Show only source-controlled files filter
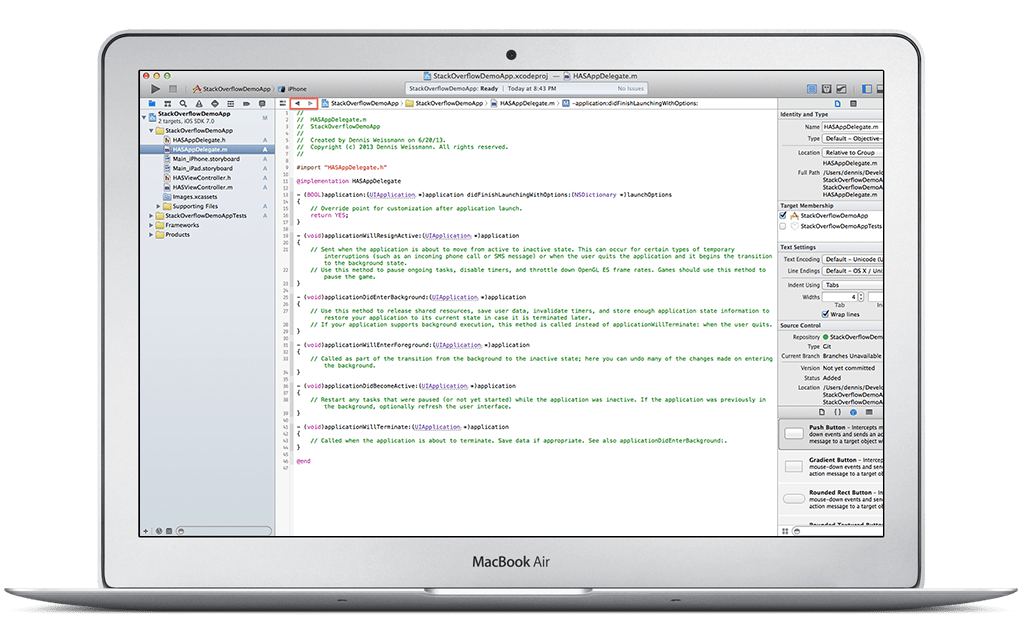The width and height of the screenshot is (1024, 636). coord(168,531)
